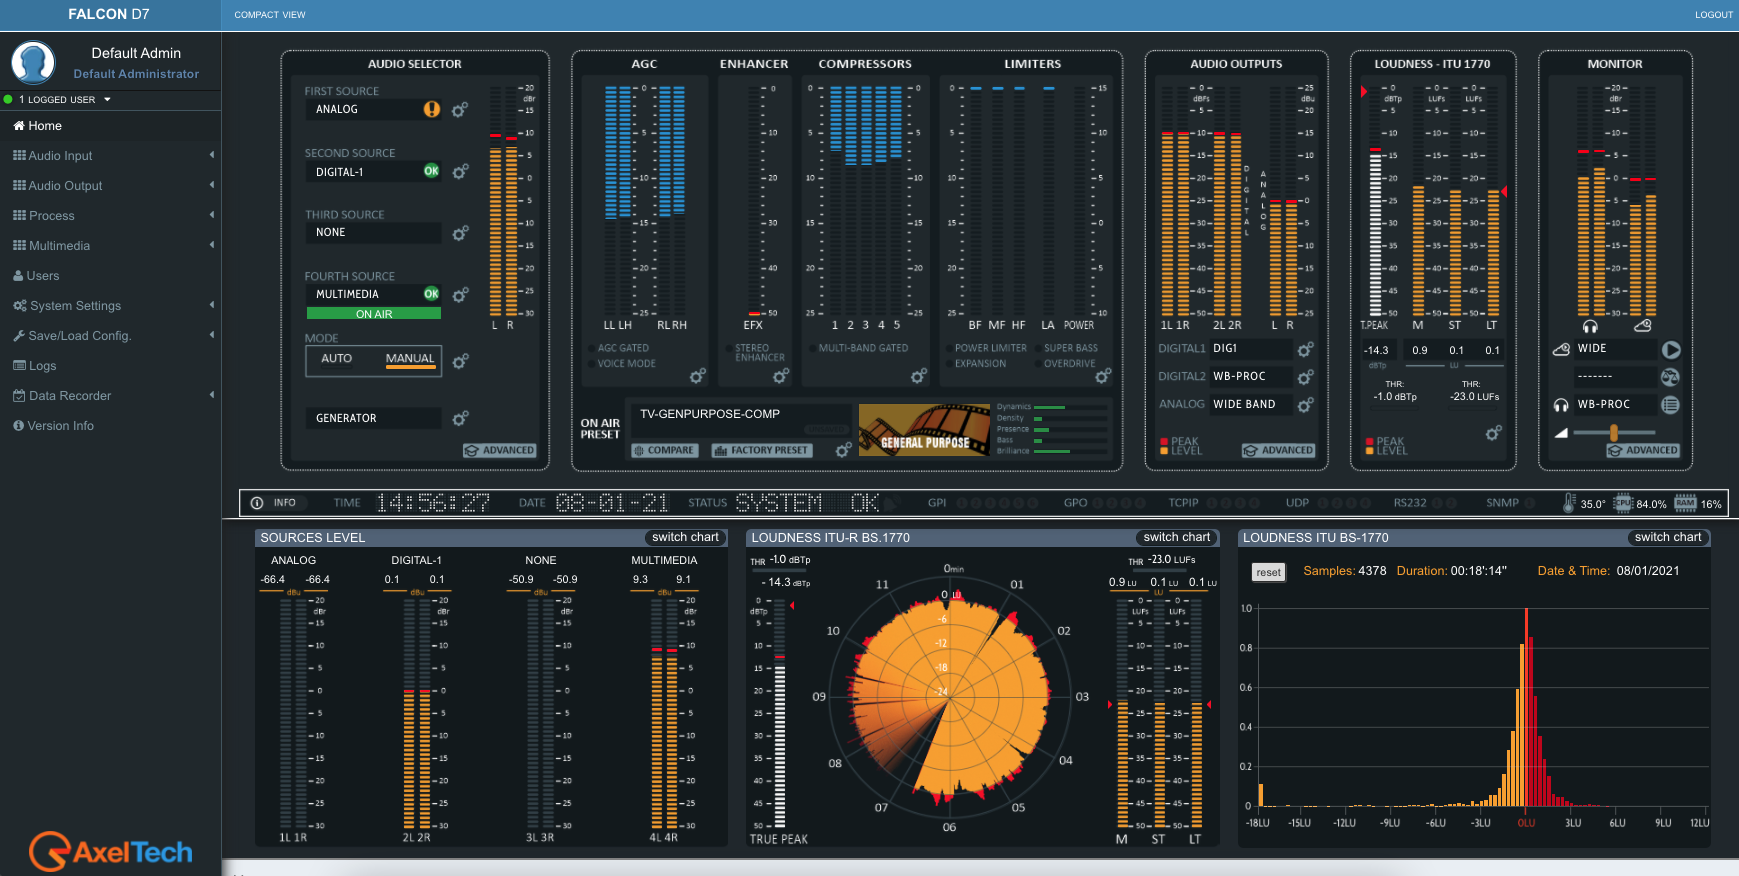The height and width of the screenshot is (876, 1739).
Task: Click the ANALOG source warning icon
Action: [x=431, y=109]
